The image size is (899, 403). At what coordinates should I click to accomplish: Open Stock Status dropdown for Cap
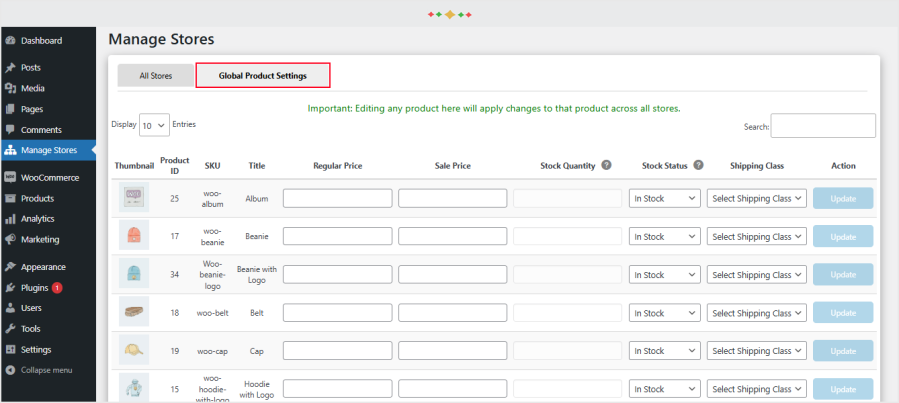click(x=665, y=351)
